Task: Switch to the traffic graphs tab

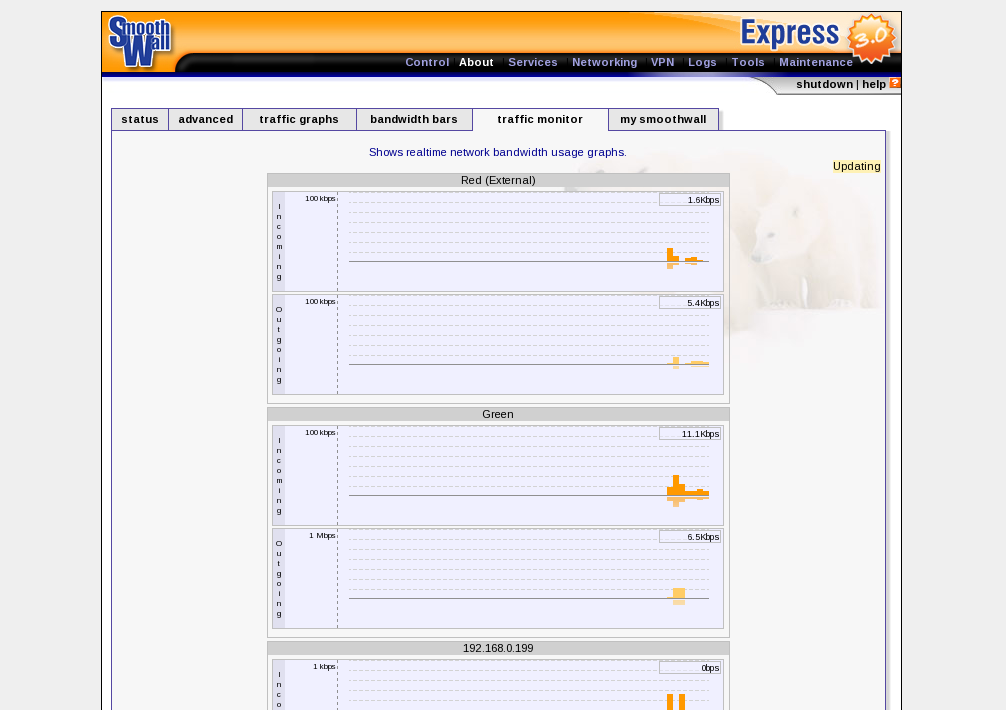Action: tap(299, 119)
